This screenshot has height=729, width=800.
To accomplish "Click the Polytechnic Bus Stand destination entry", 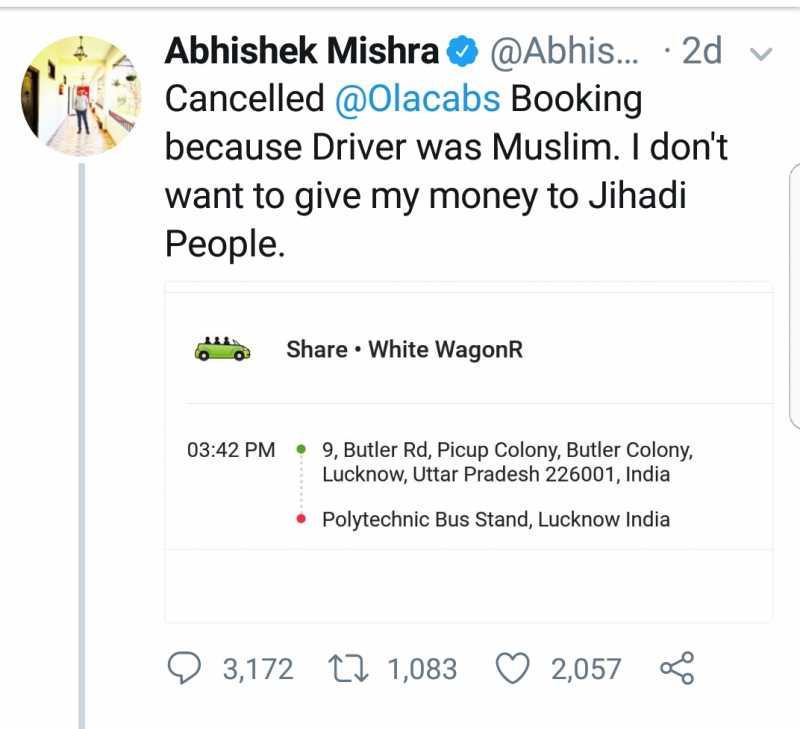I will click(x=497, y=519).
